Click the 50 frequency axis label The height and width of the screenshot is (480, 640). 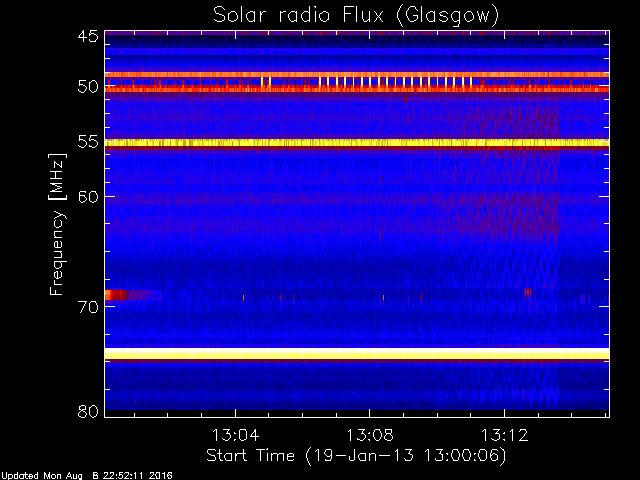(88, 87)
